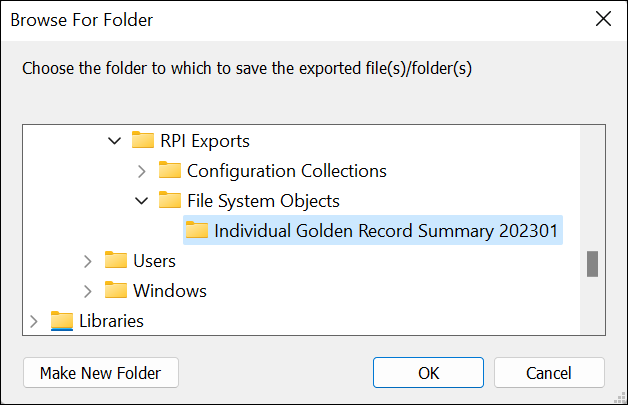This screenshot has width=628, height=405.
Task: Expand the Users folder node
Action: (88, 261)
